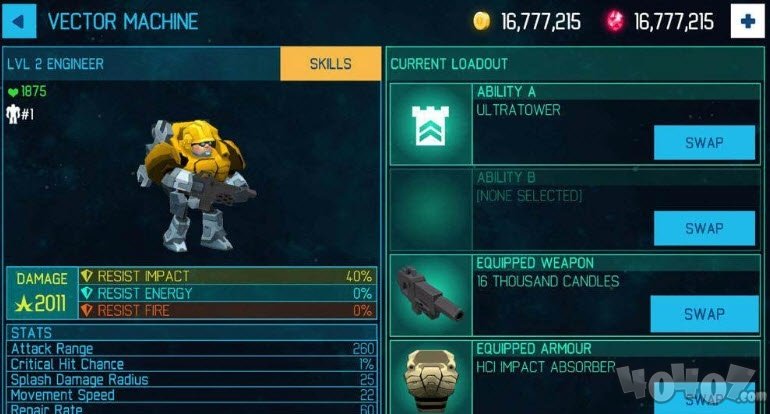Select the Resist Fire row
Image resolution: width=770 pixels, height=414 pixels.
pos(227,310)
